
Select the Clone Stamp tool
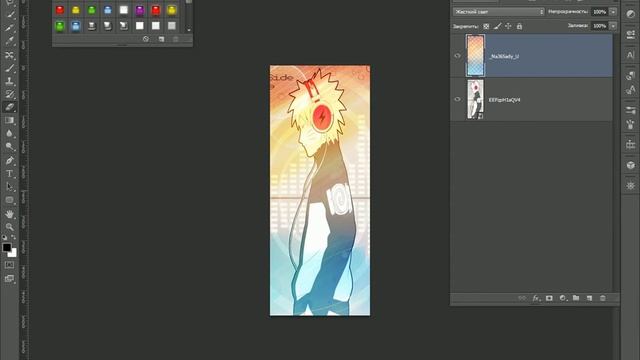click(x=9, y=81)
